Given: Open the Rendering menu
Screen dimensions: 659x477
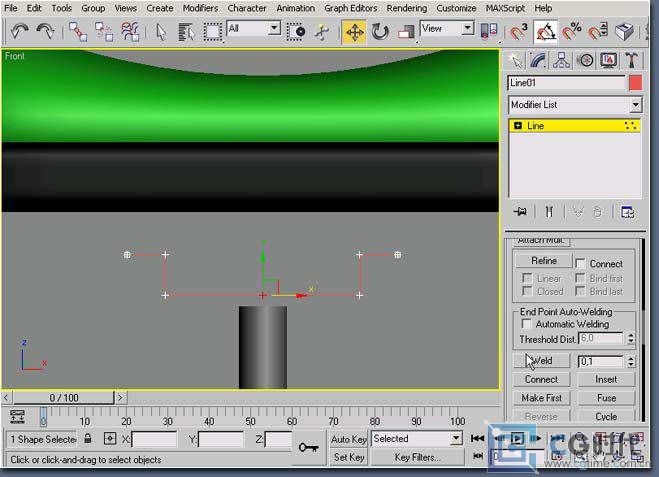Looking at the screenshot, I should 406,8.
